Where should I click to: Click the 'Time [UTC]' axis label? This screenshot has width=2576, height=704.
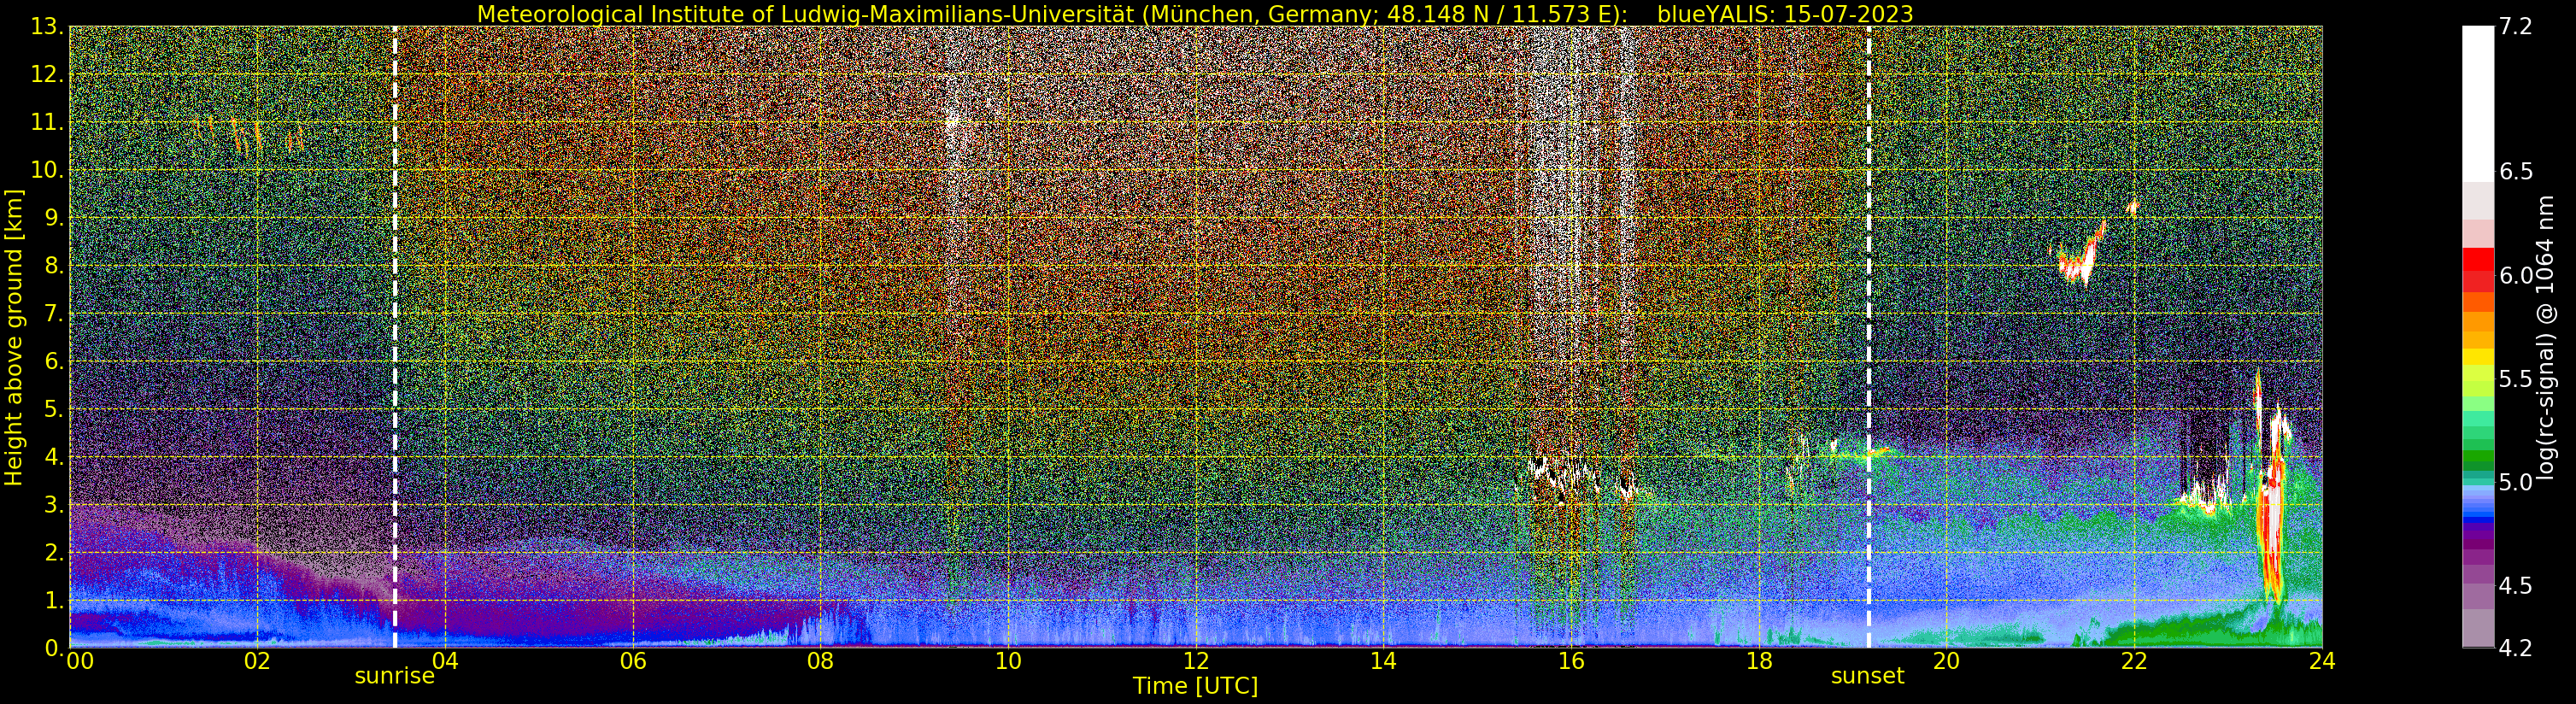(x=1195, y=686)
